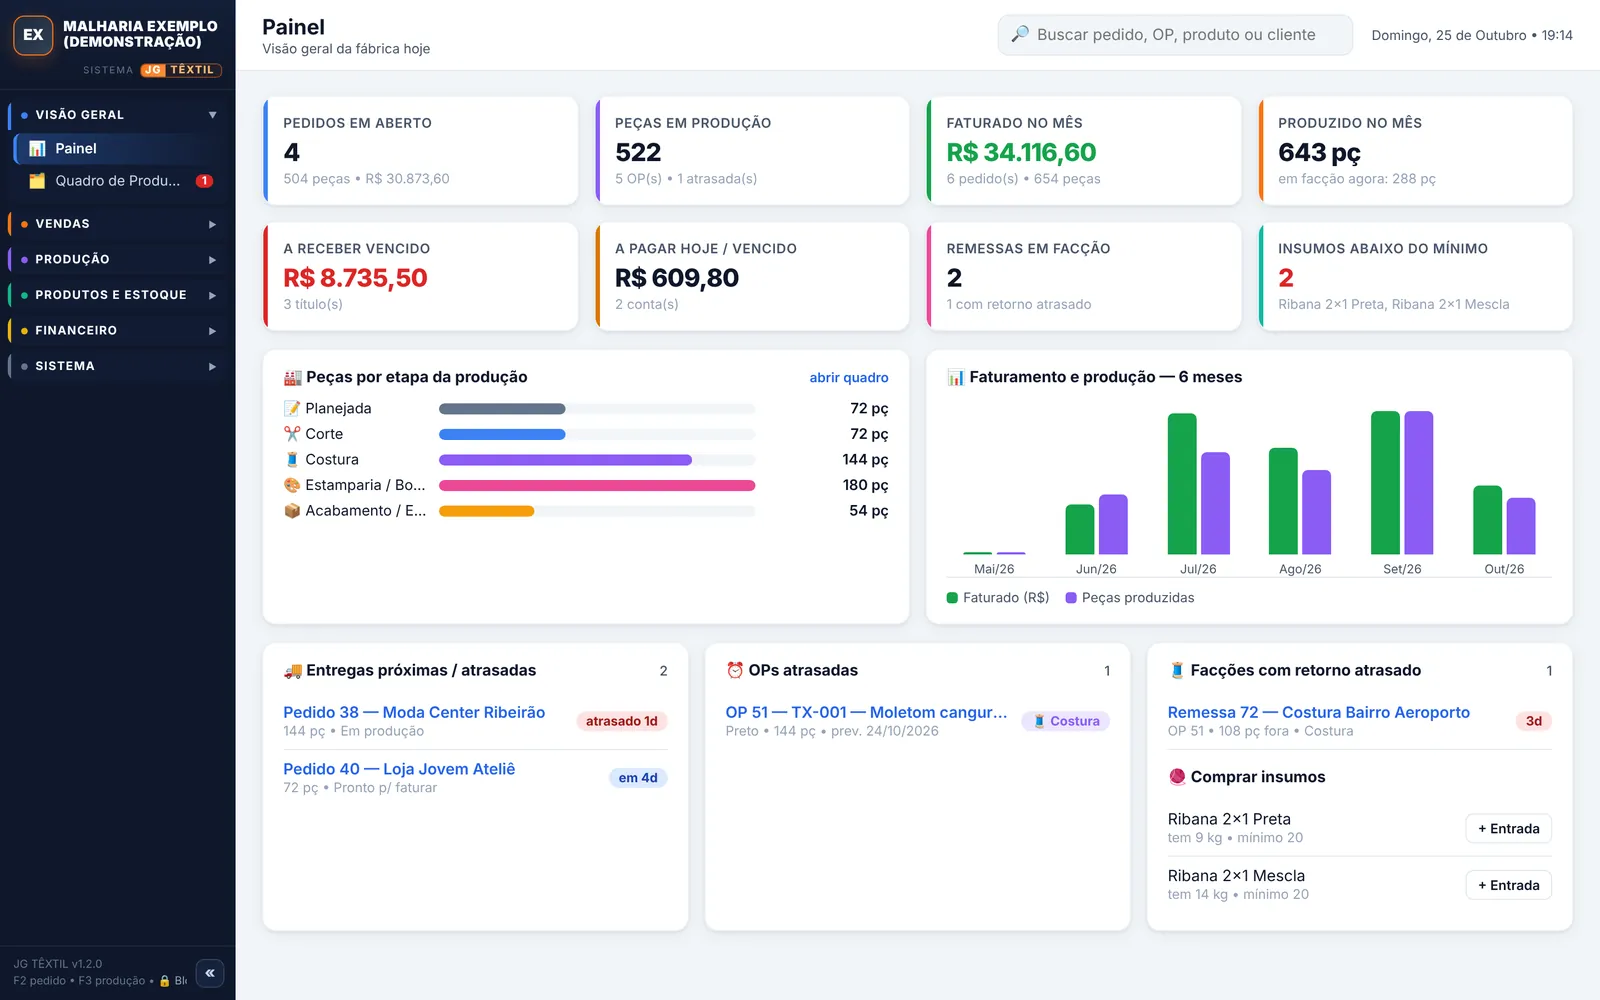Expand the Vendas menu section
The width and height of the screenshot is (1600, 1000).
coord(119,224)
